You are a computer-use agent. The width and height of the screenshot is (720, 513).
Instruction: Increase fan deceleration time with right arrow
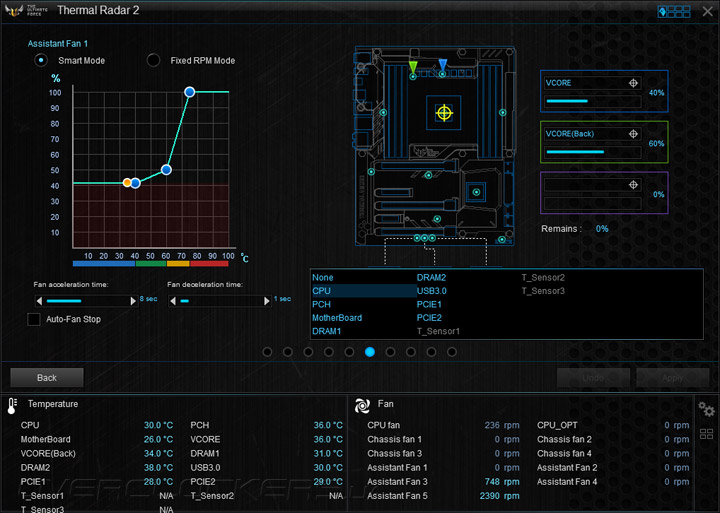[266, 301]
